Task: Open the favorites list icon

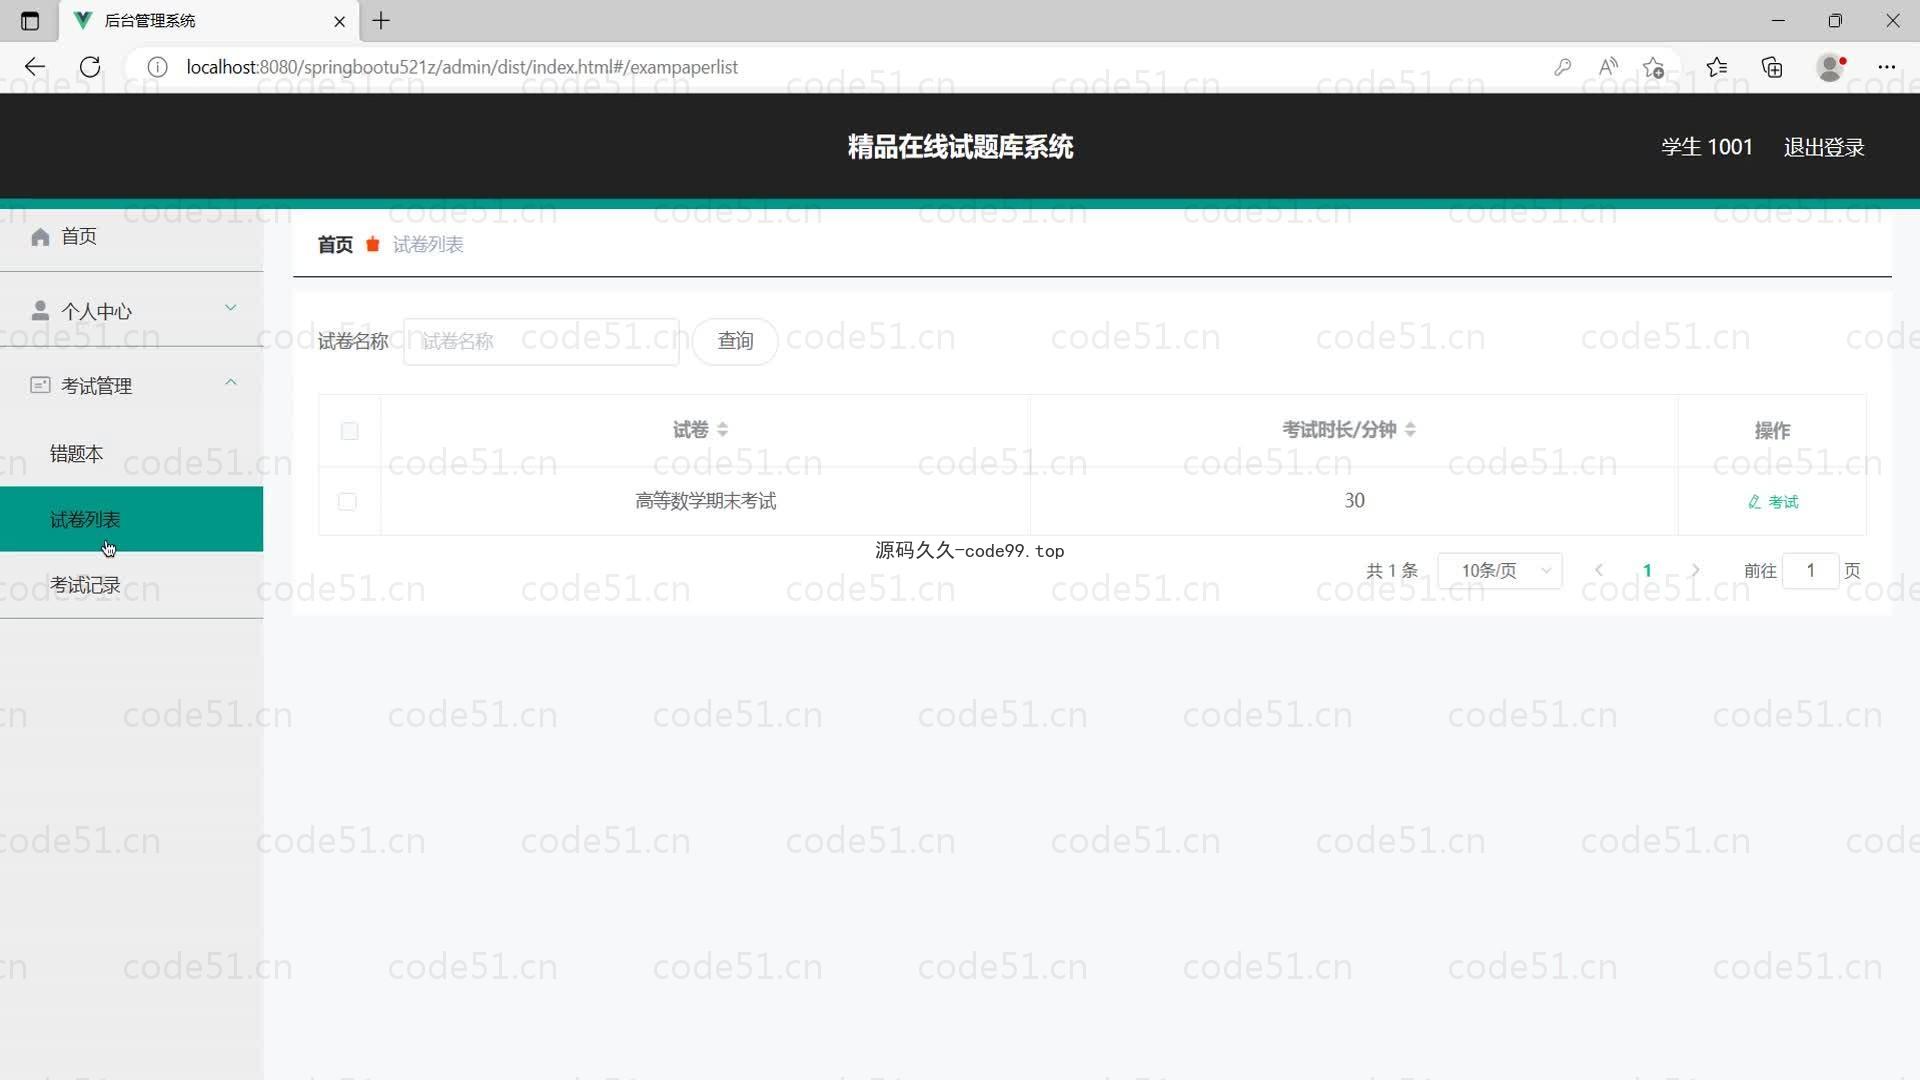Action: [1717, 67]
